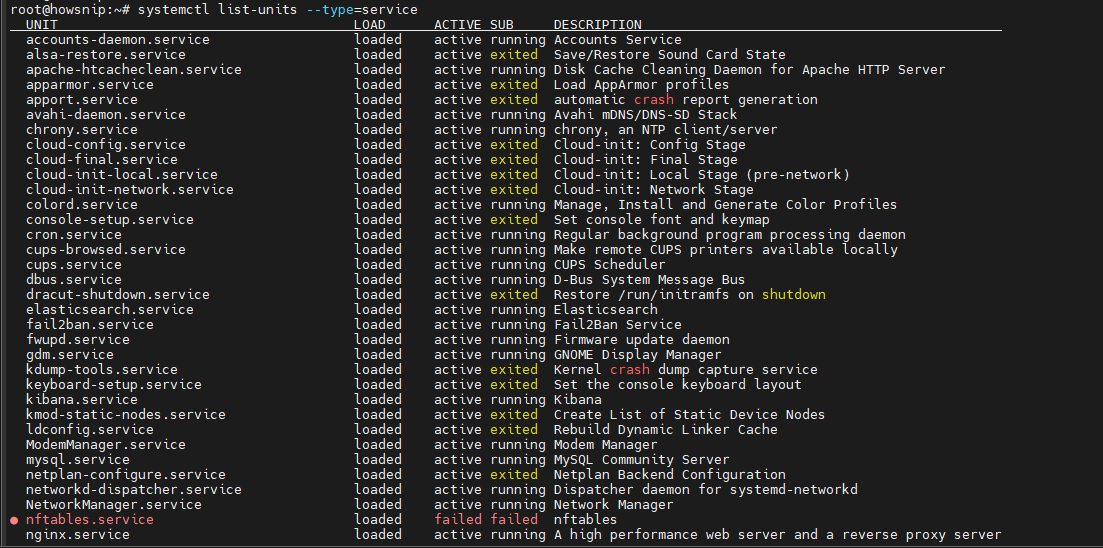Select the alsa-restore.service unit name
The image size is (1103, 548).
click(106, 54)
